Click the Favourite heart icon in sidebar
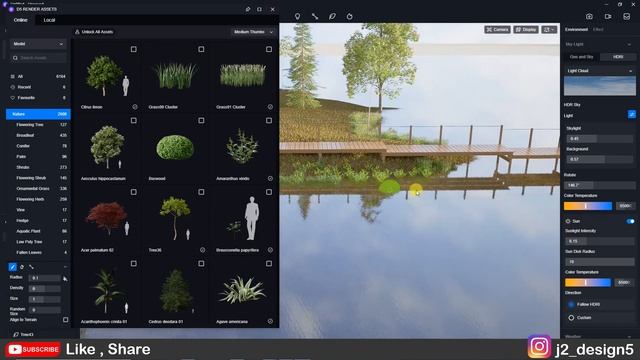The width and height of the screenshot is (640, 360). coord(13,98)
